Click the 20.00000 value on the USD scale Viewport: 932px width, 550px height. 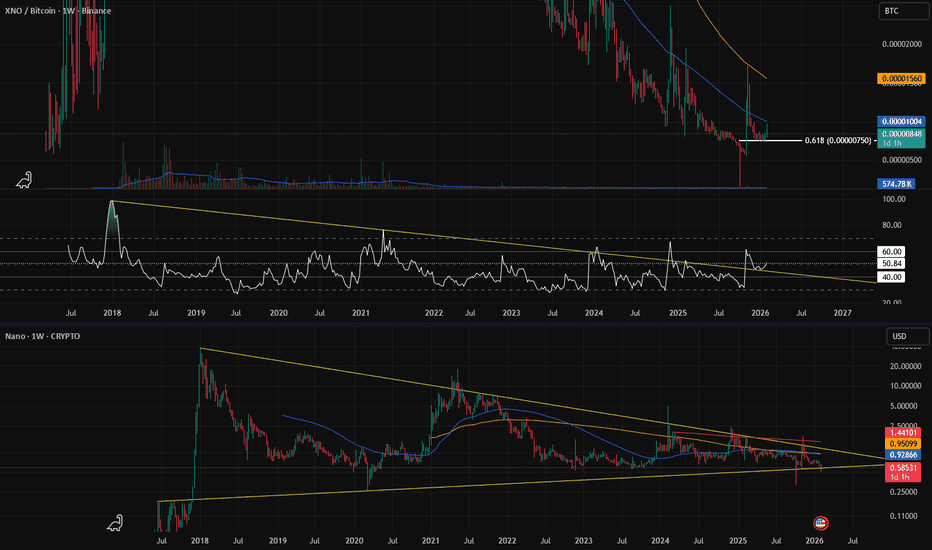(905, 366)
